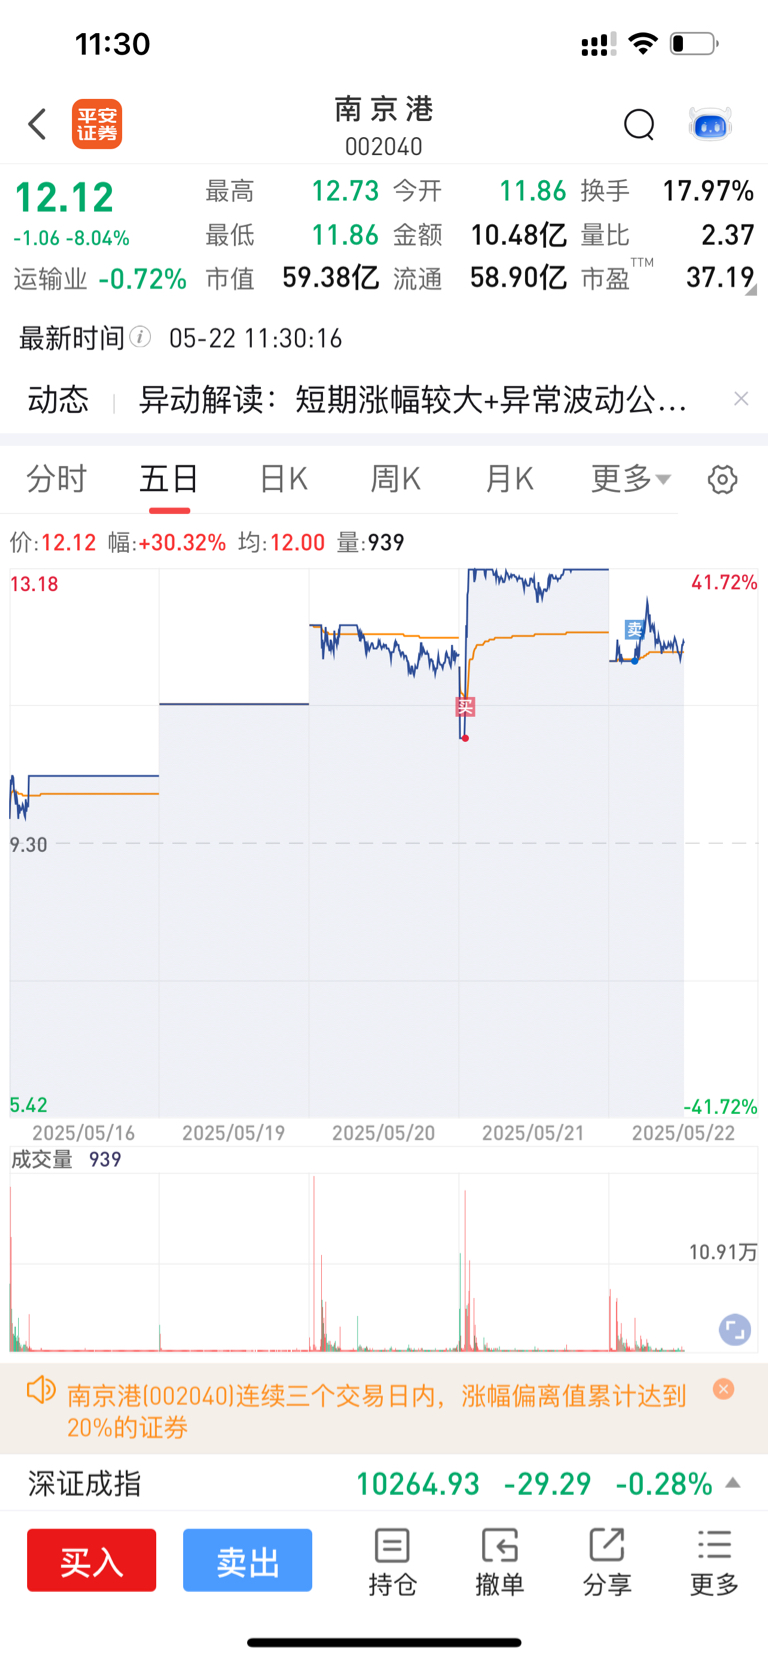Image resolution: width=768 pixels, height=1662 pixels.
Task: Expand quote details corner triangle
Action: 751,290
